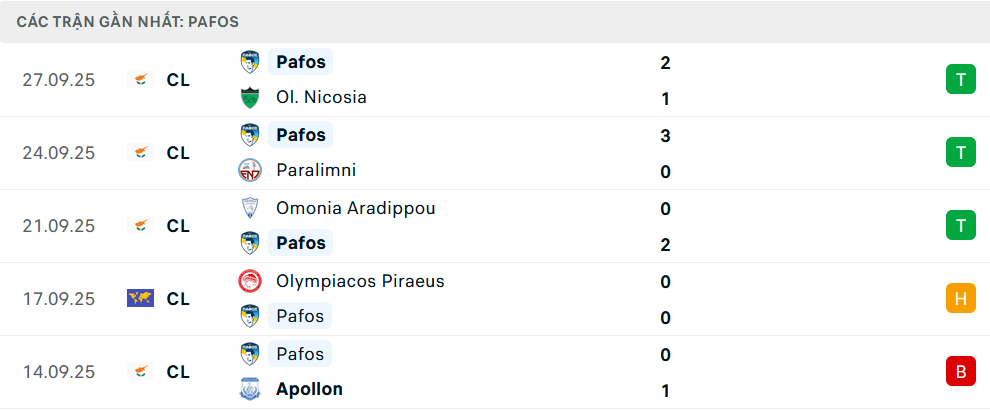Open the Olympiacos Piraeus team link
Screen dimensions: 990x410
pyautogui.click(x=360, y=281)
